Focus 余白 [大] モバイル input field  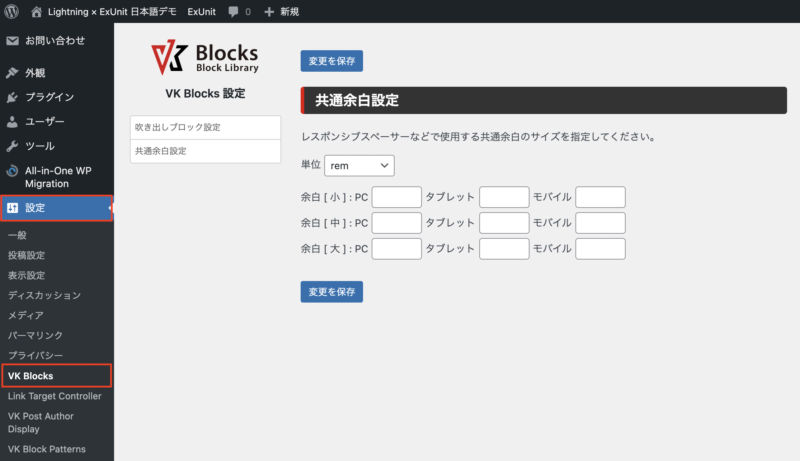click(600, 248)
